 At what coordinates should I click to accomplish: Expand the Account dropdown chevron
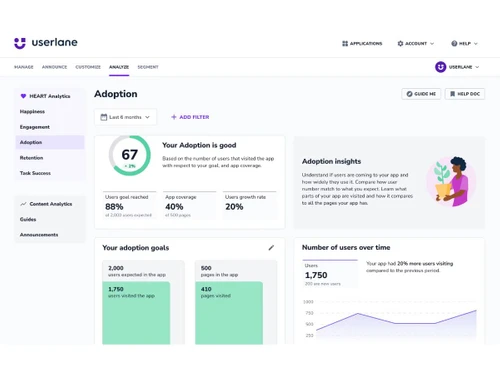432,44
